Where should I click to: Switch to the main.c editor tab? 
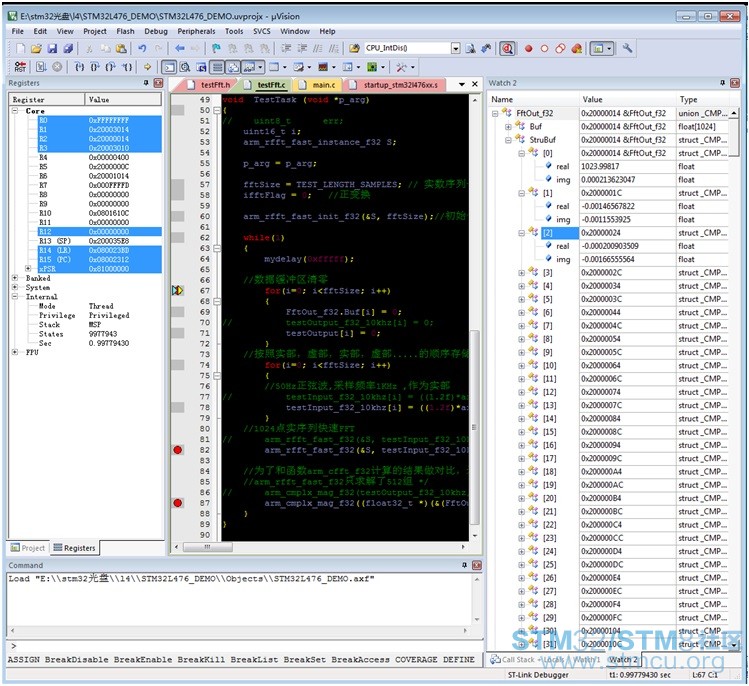[x=319, y=85]
